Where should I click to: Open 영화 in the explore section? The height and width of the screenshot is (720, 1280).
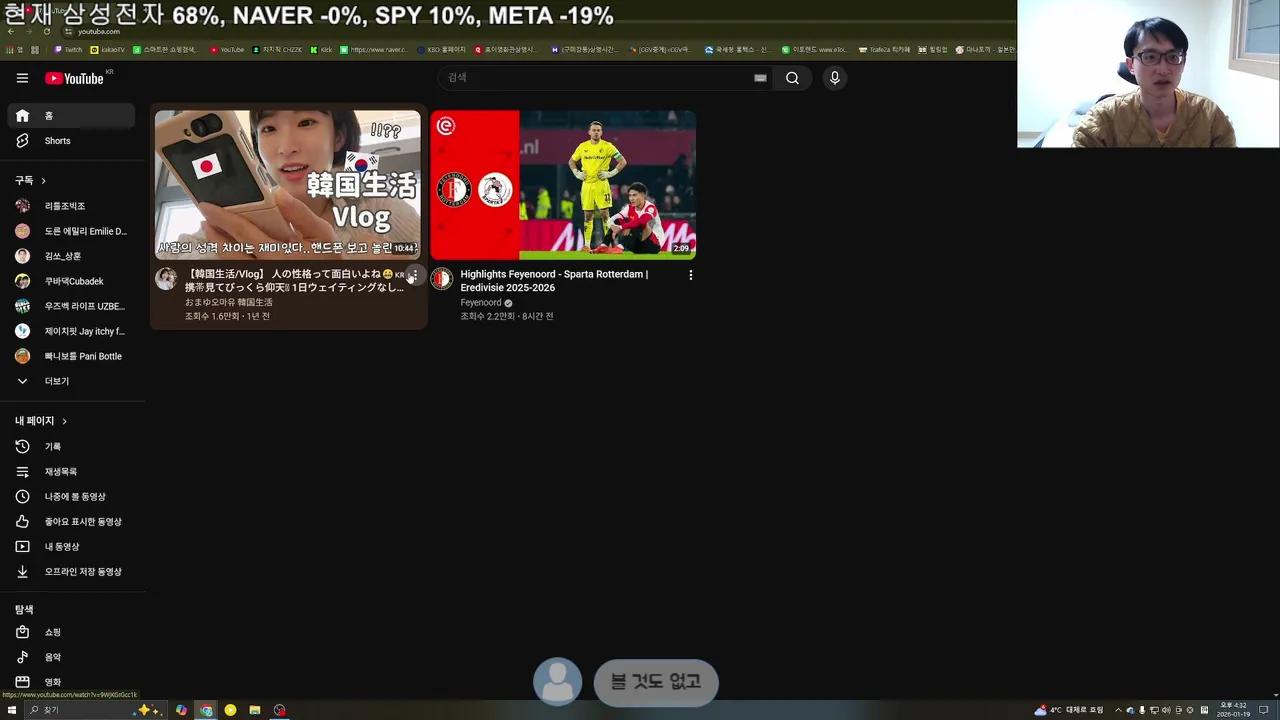click(71, 682)
